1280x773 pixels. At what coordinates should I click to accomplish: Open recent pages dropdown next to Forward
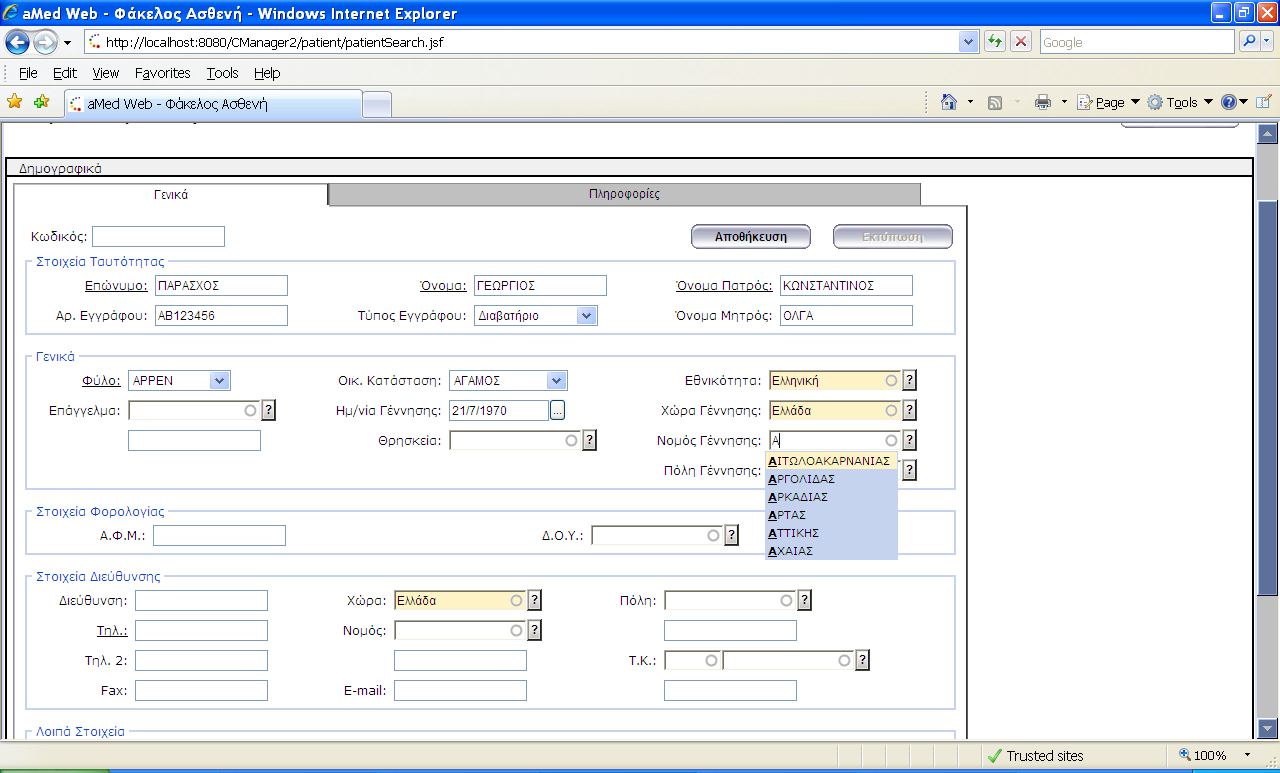67,42
